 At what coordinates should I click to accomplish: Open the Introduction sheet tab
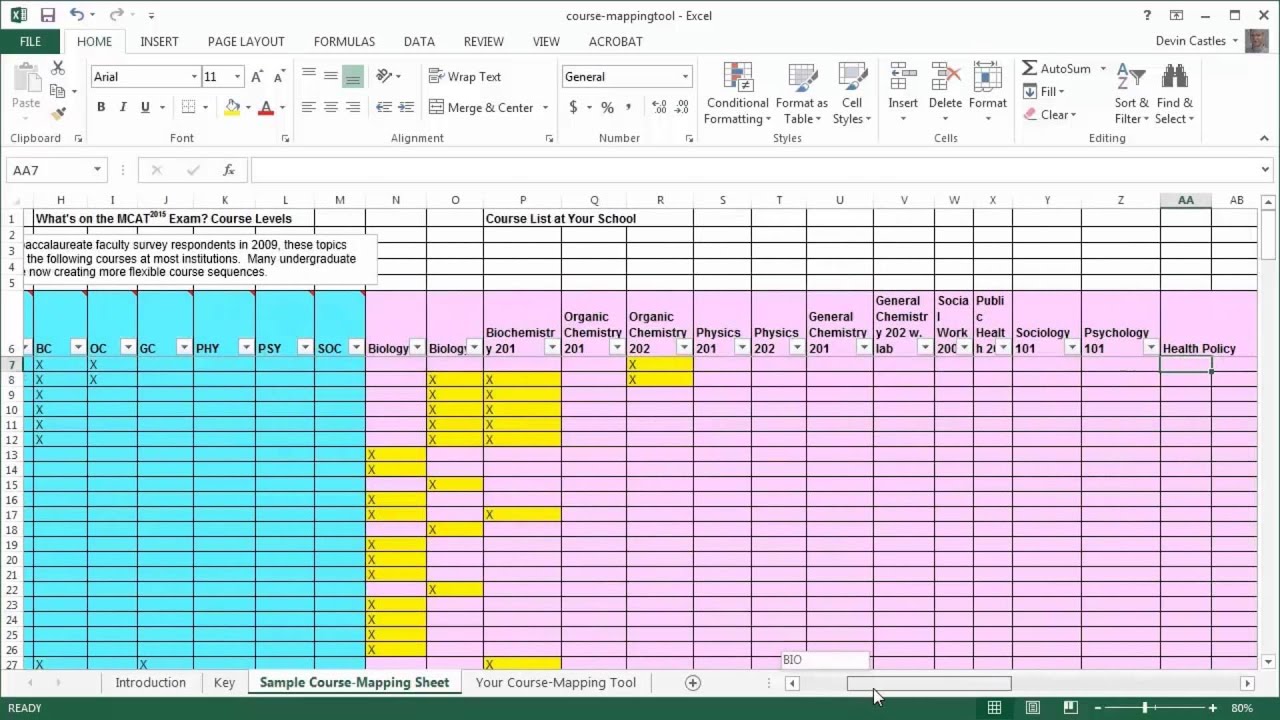click(150, 682)
